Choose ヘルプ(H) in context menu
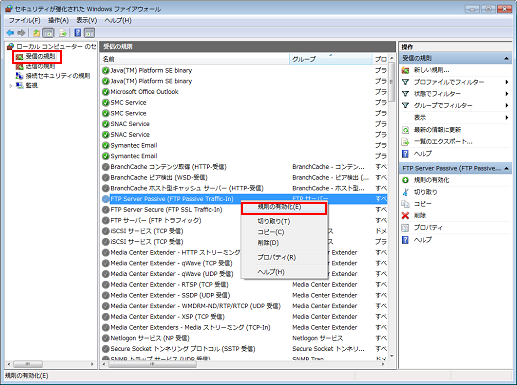 284,272
